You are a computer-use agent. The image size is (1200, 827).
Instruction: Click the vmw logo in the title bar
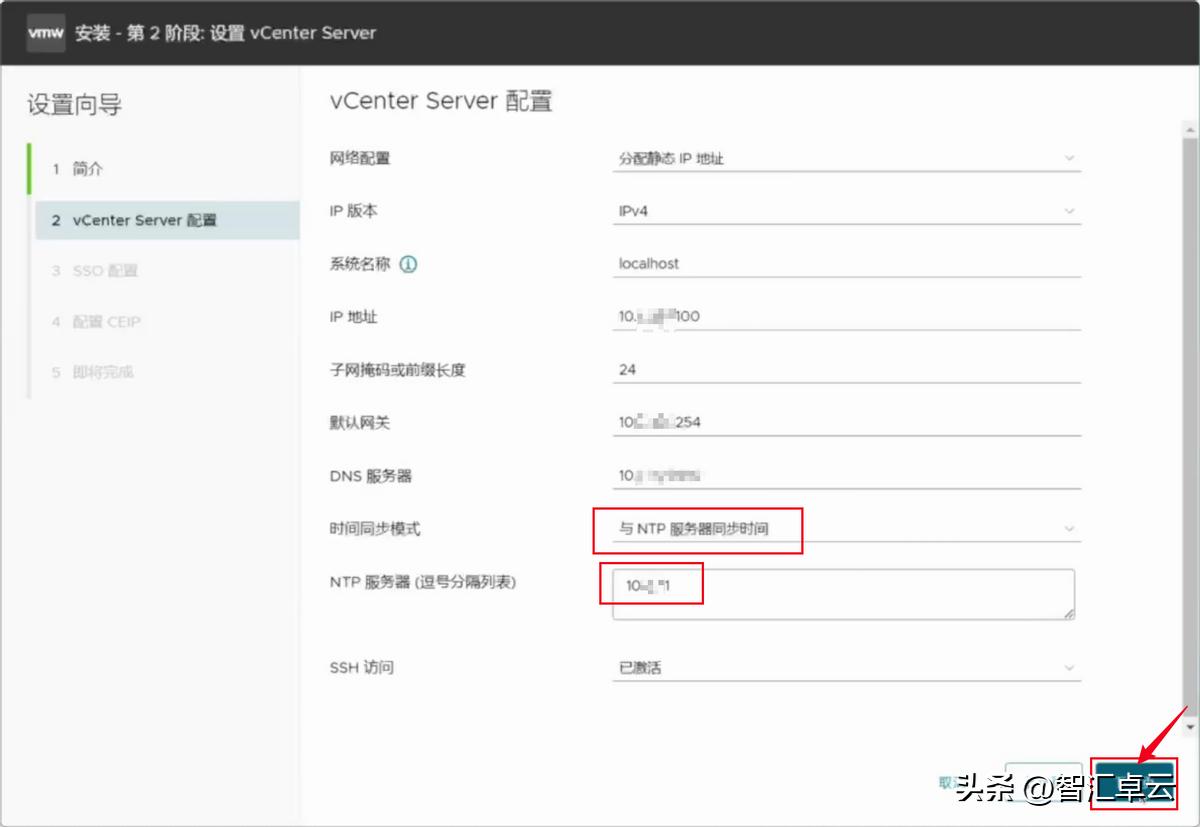46,32
